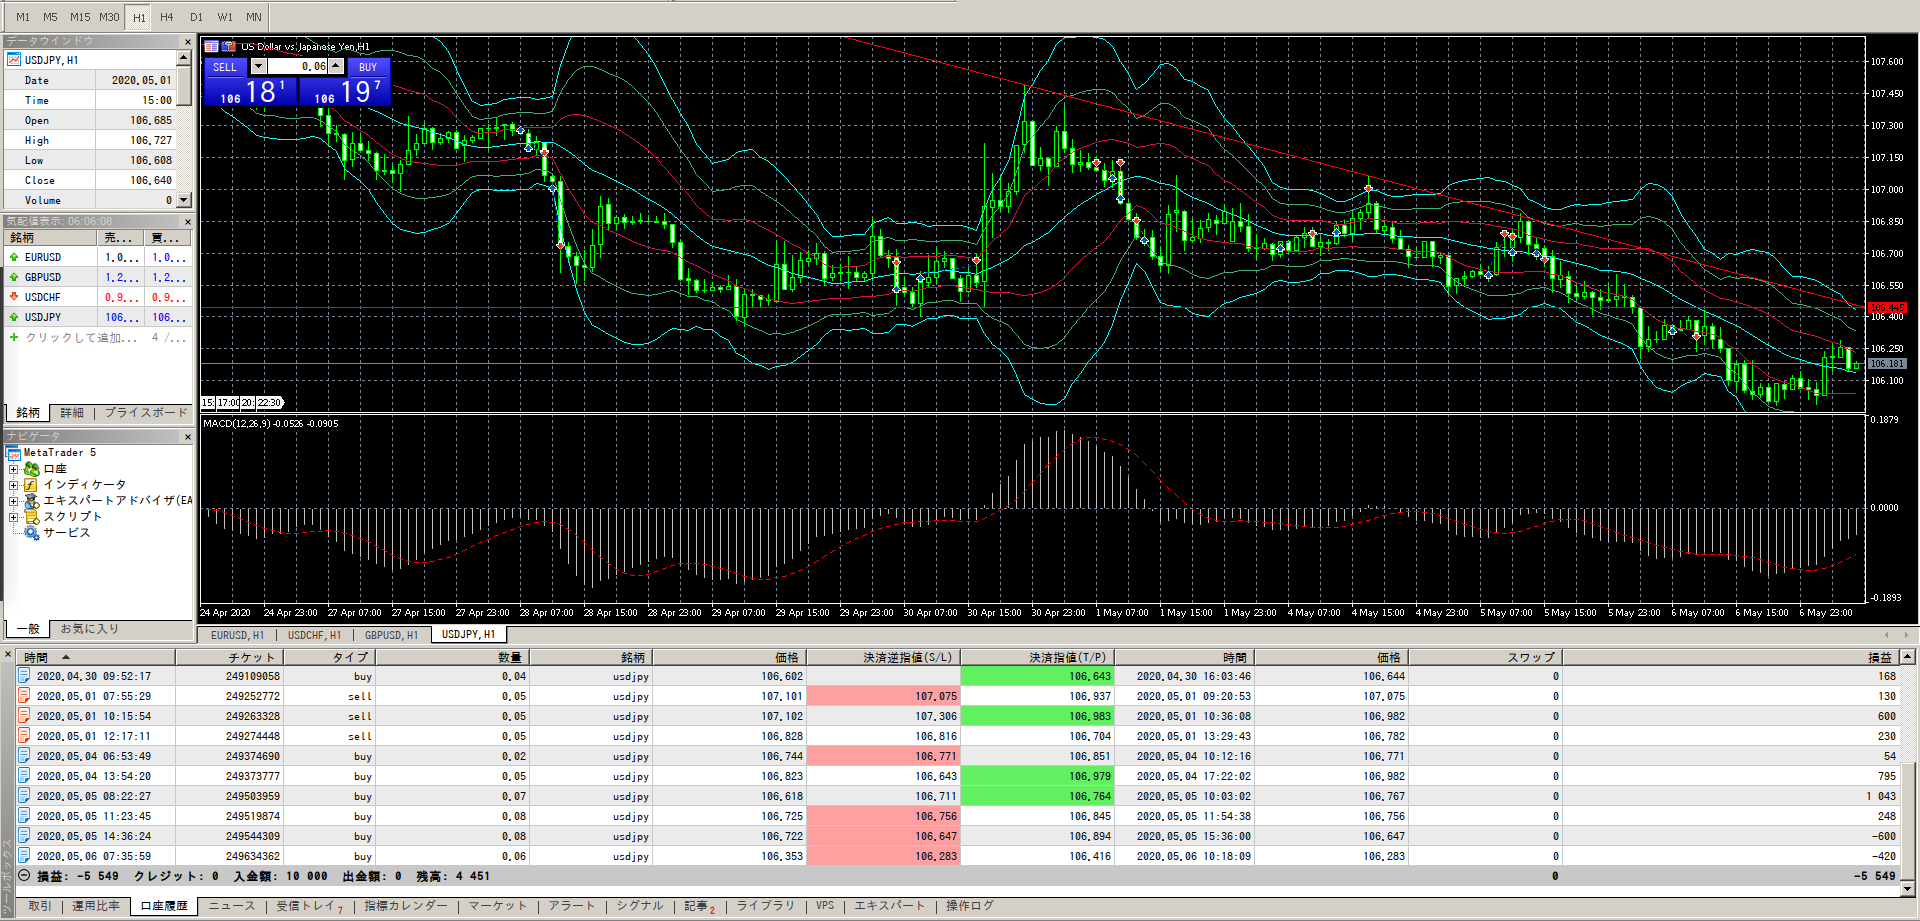Expand the 口座 node in Navigator
1920x921 pixels.
(x=14, y=469)
